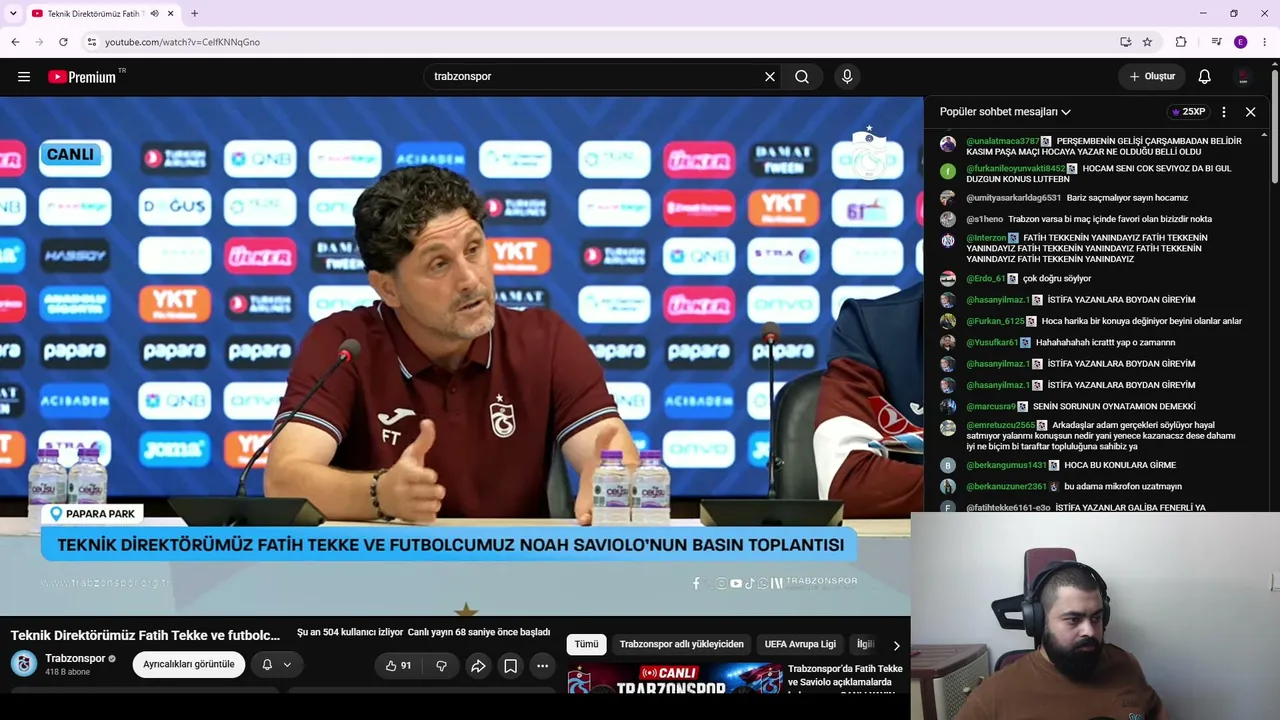Like the video with 91 likes
The image size is (1280, 720).
pyautogui.click(x=398, y=665)
